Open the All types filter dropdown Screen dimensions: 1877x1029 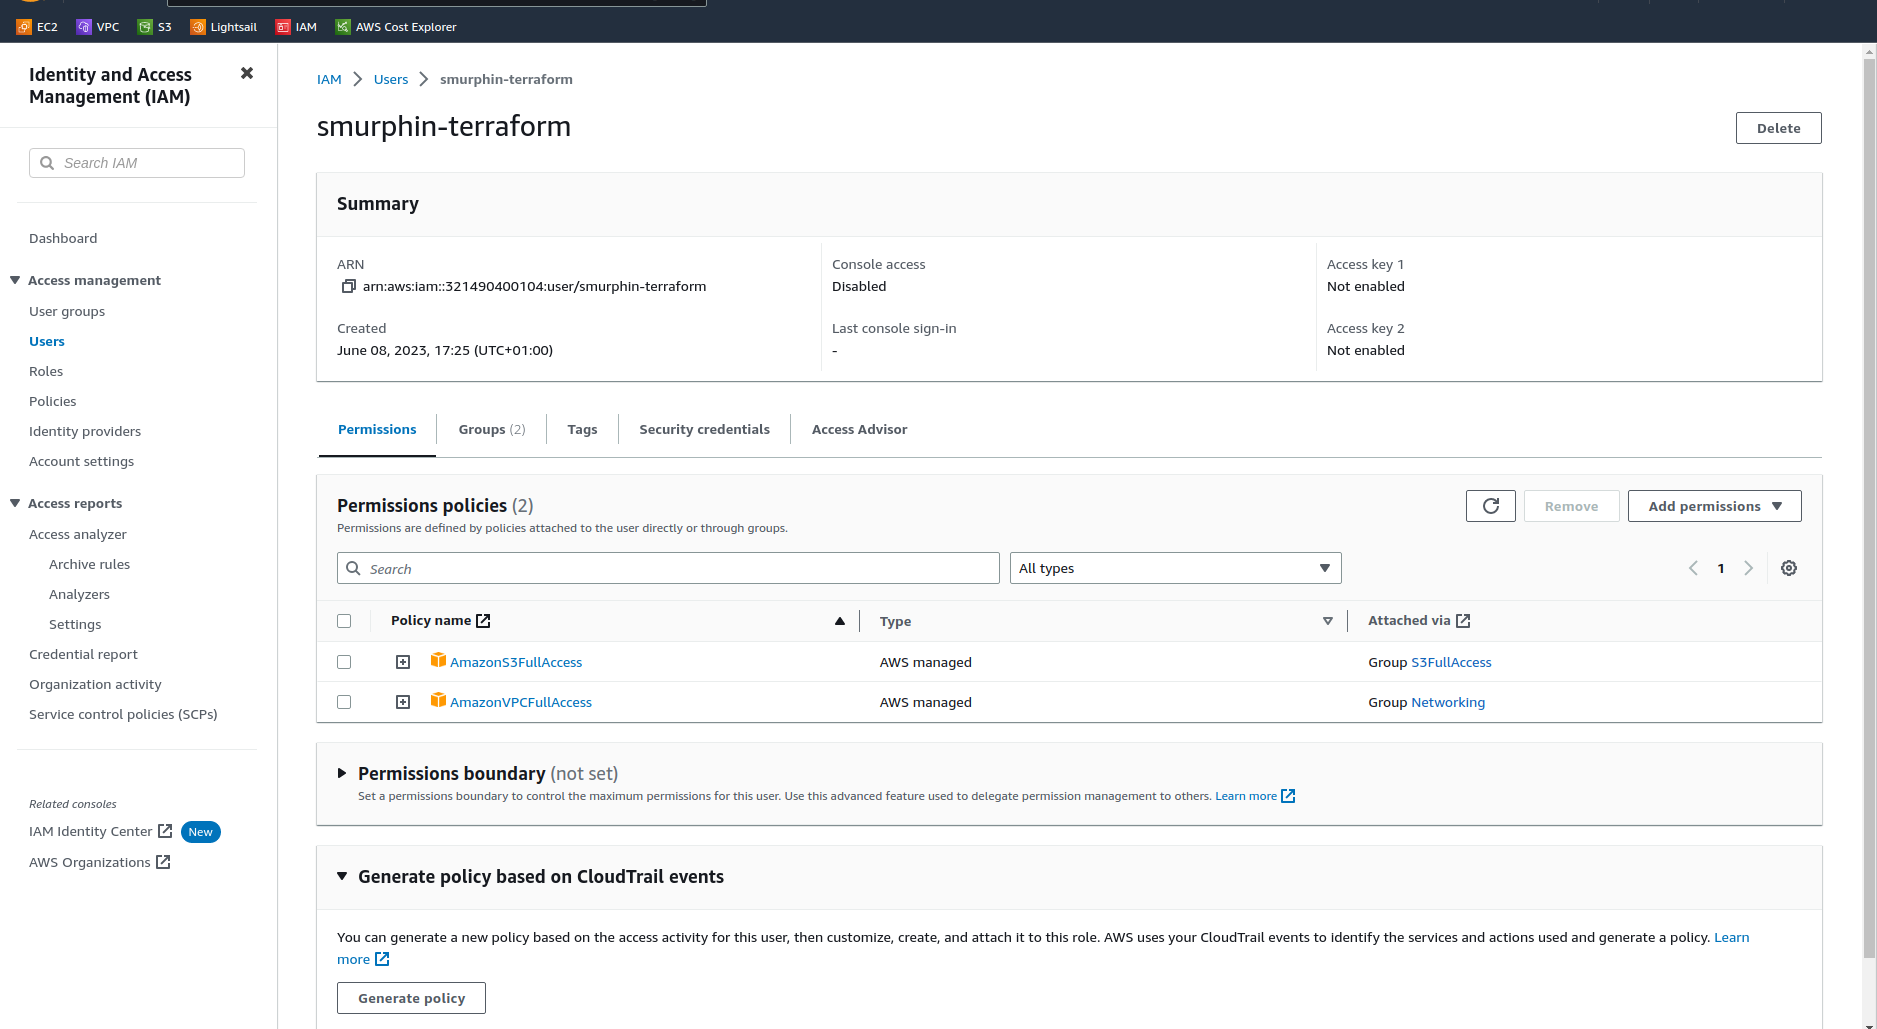coord(1175,568)
